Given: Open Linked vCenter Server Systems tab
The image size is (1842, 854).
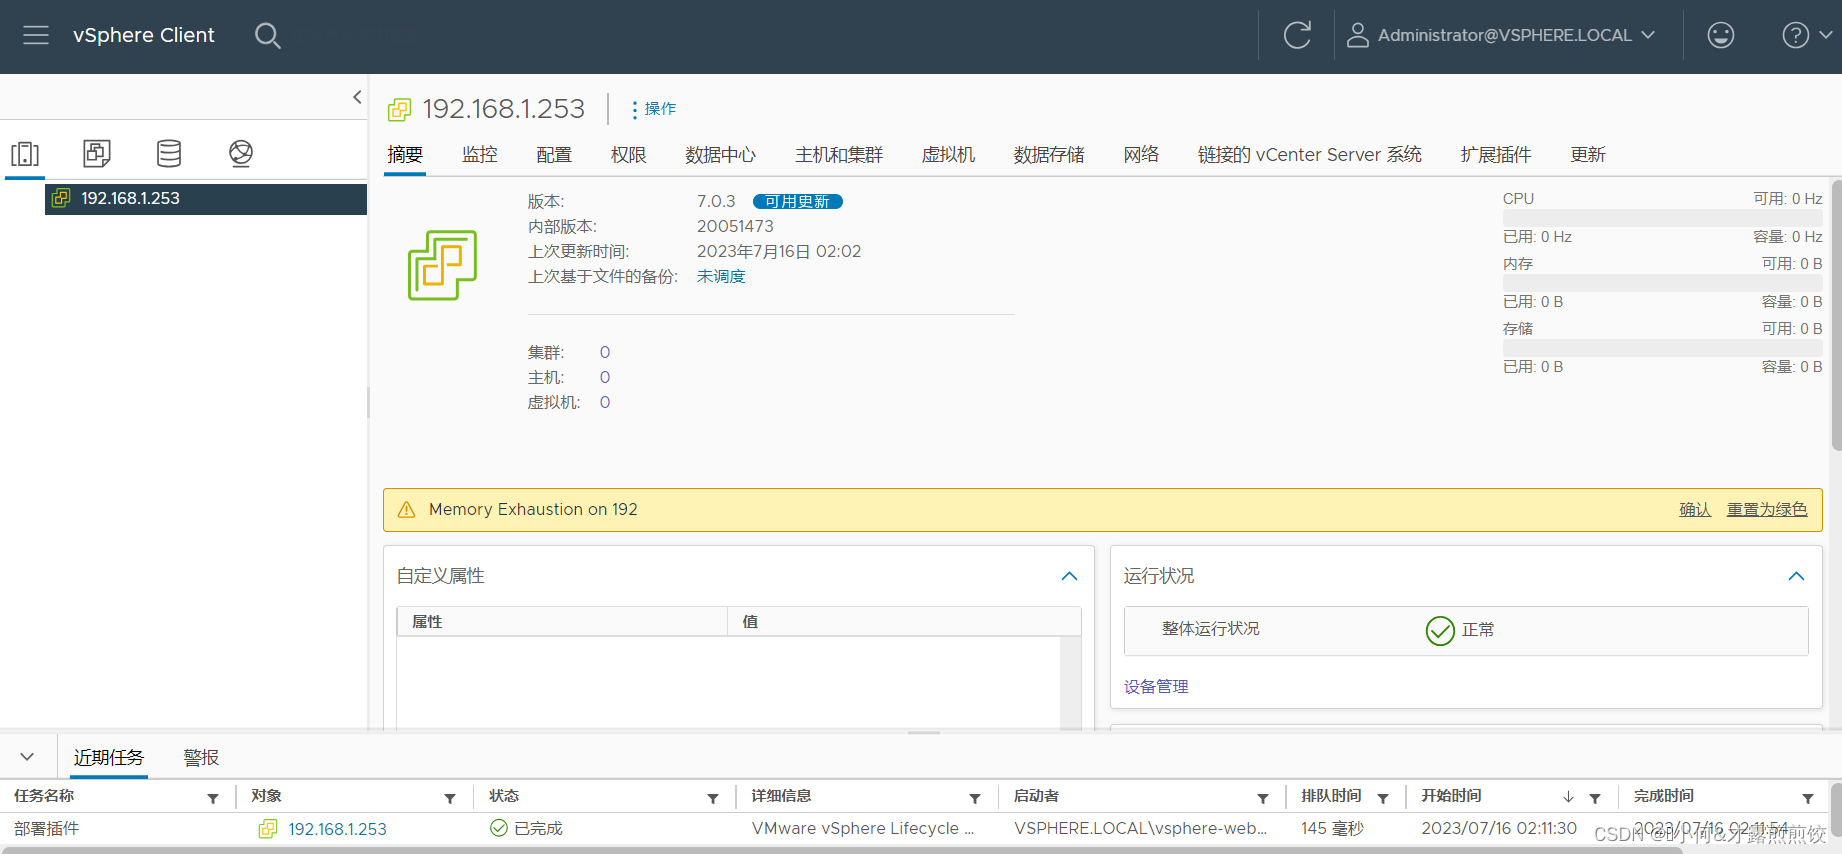Looking at the screenshot, I should (x=1310, y=154).
